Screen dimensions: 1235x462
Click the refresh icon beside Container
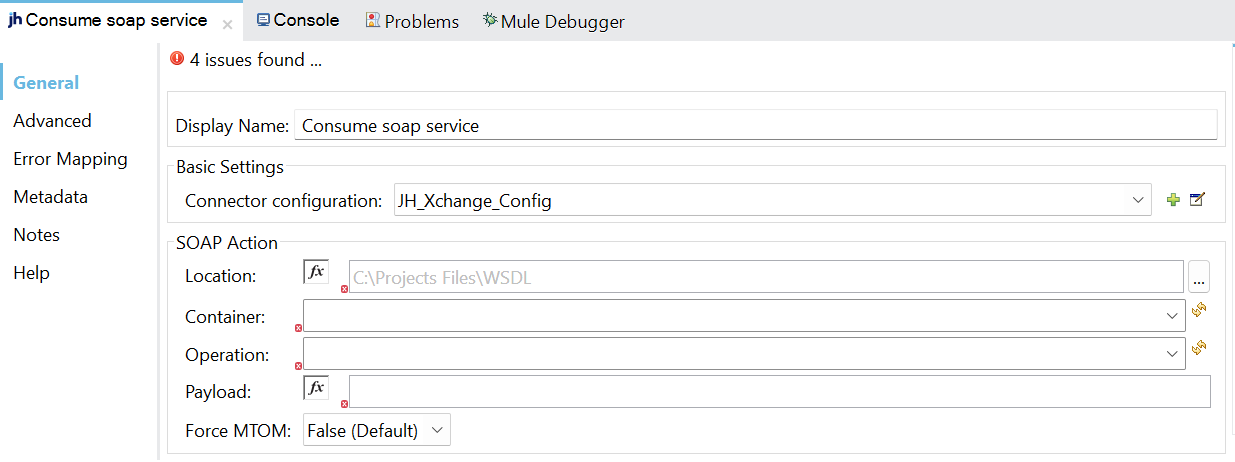(x=1199, y=311)
